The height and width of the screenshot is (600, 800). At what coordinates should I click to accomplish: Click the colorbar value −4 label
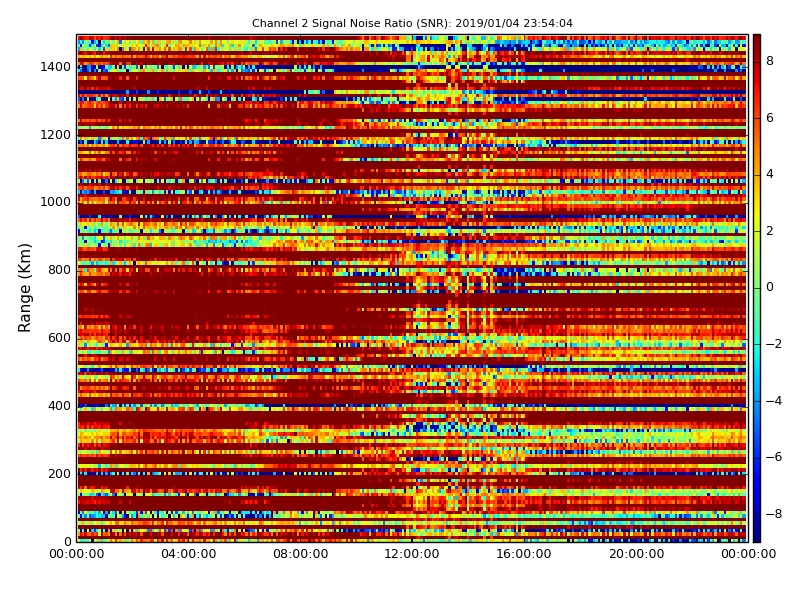774,401
